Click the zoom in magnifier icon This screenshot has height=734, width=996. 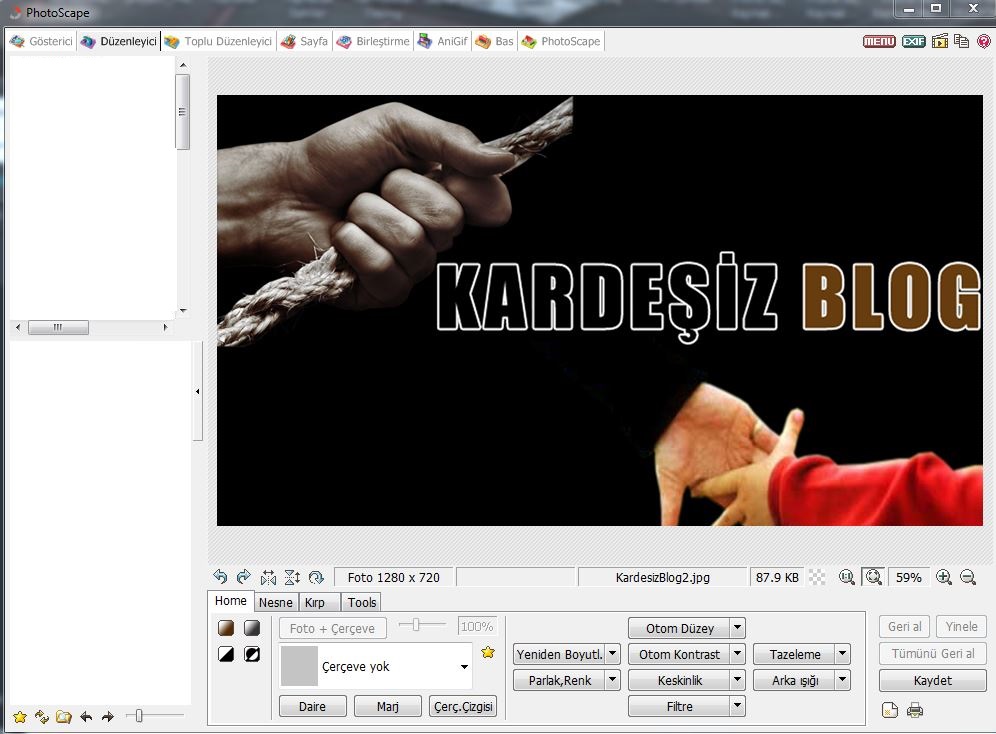(943, 577)
